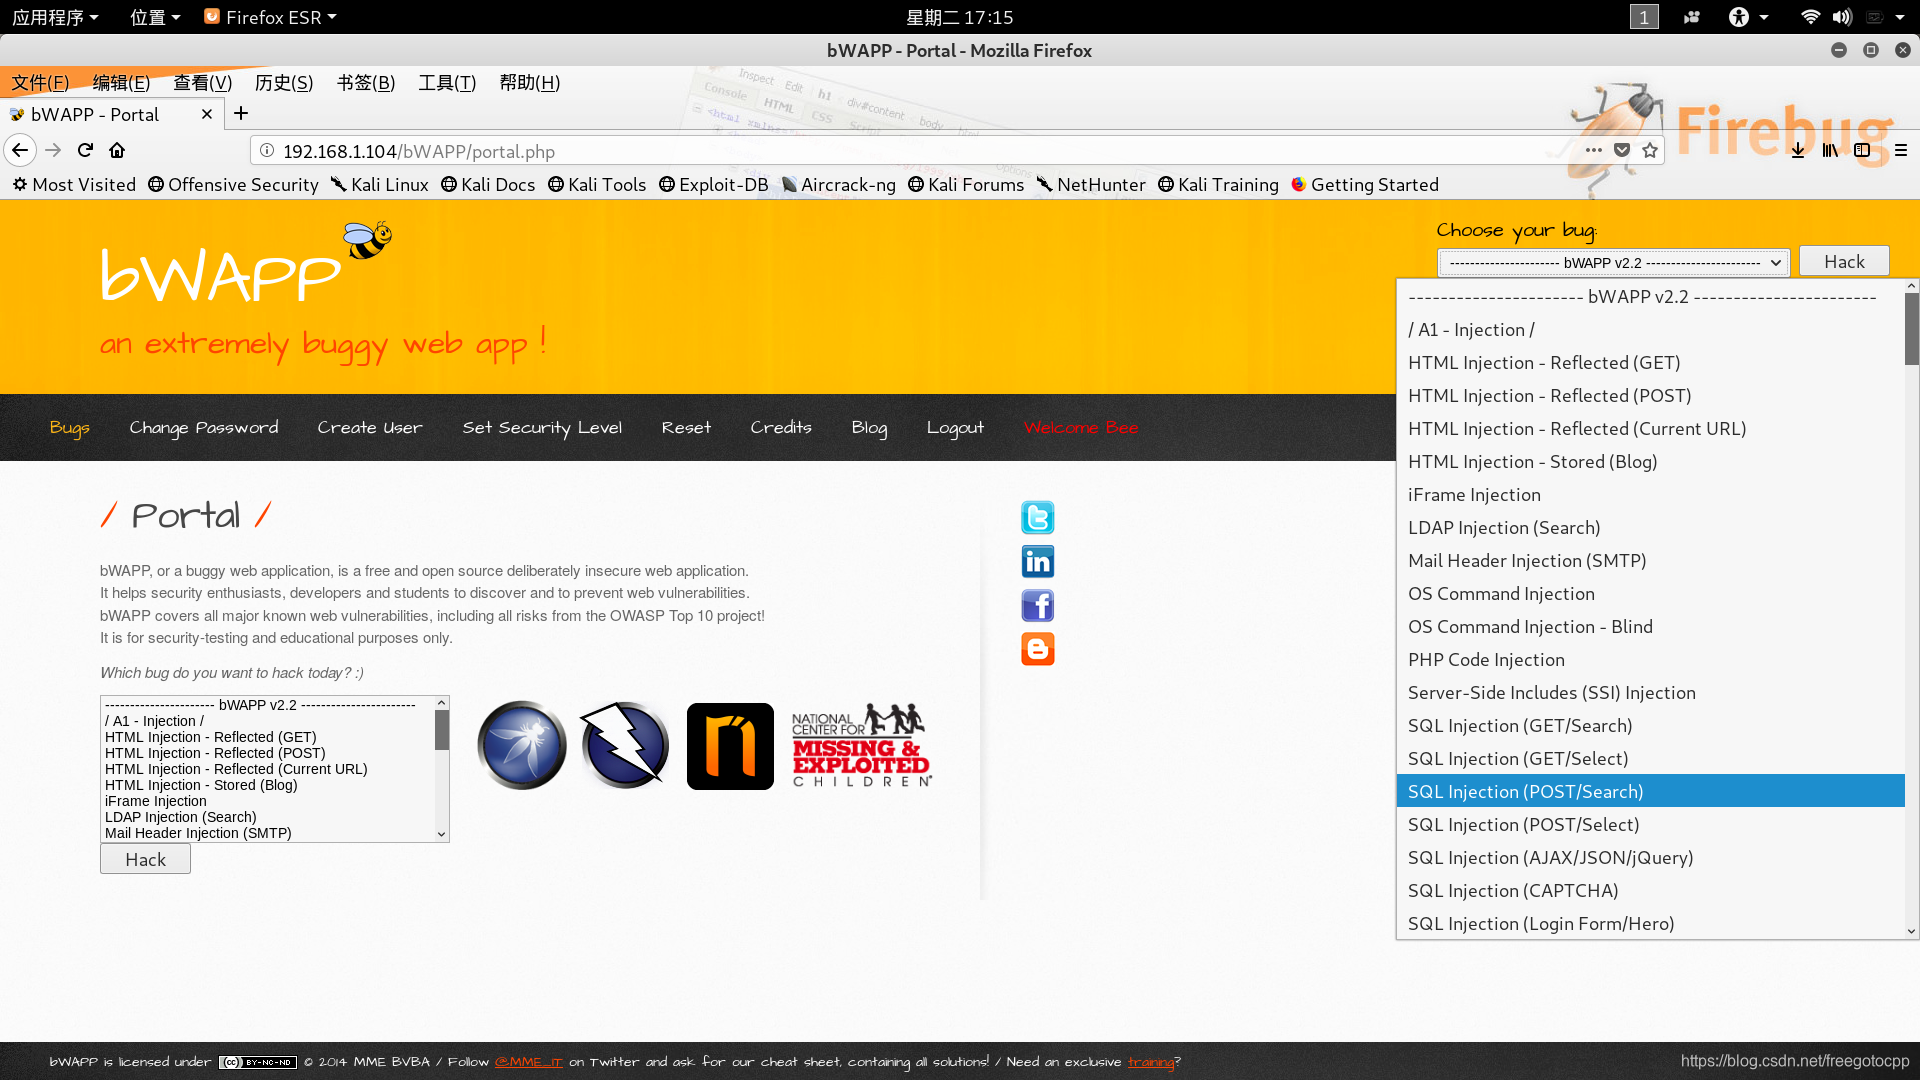Open the Credits page
Image resolution: width=1920 pixels, height=1080 pixels.
click(x=781, y=427)
